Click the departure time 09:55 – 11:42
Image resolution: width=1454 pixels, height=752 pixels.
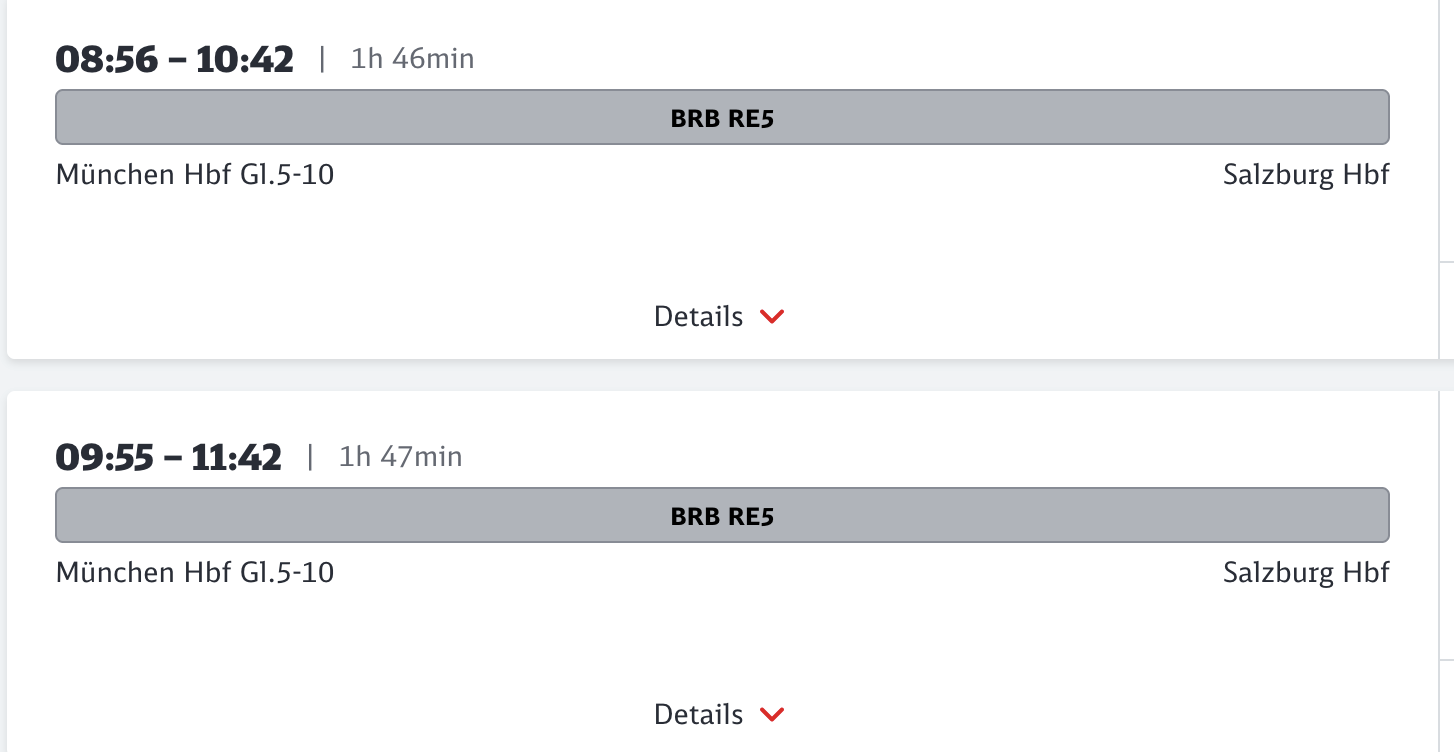(169, 456)
